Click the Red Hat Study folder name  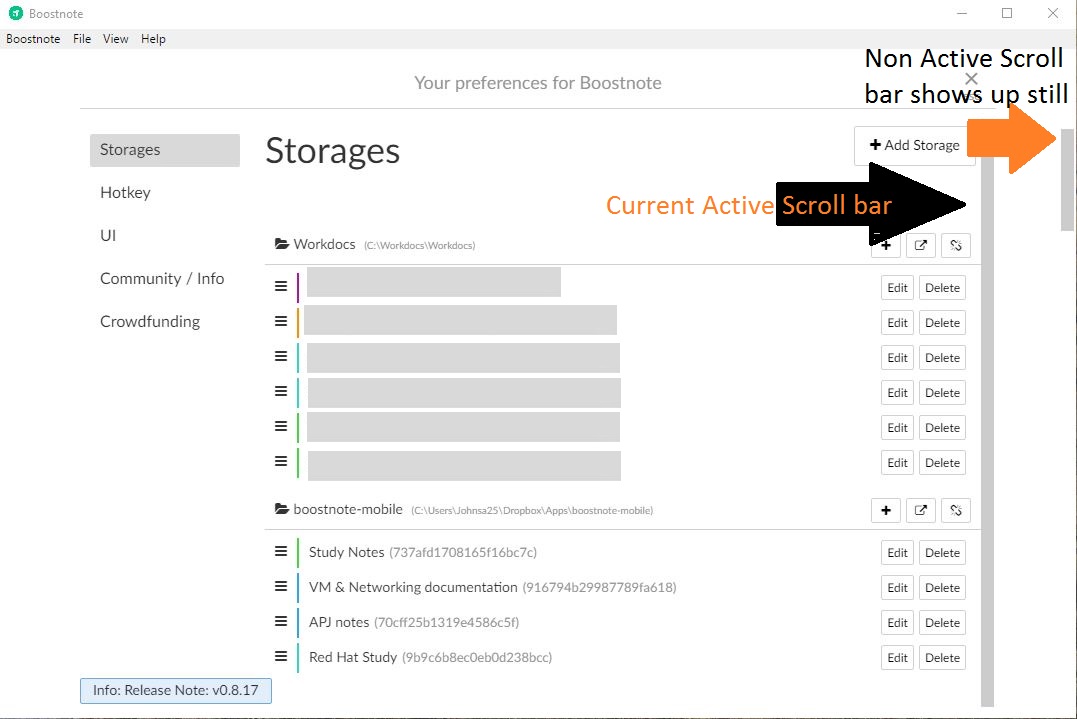[353, 658]
